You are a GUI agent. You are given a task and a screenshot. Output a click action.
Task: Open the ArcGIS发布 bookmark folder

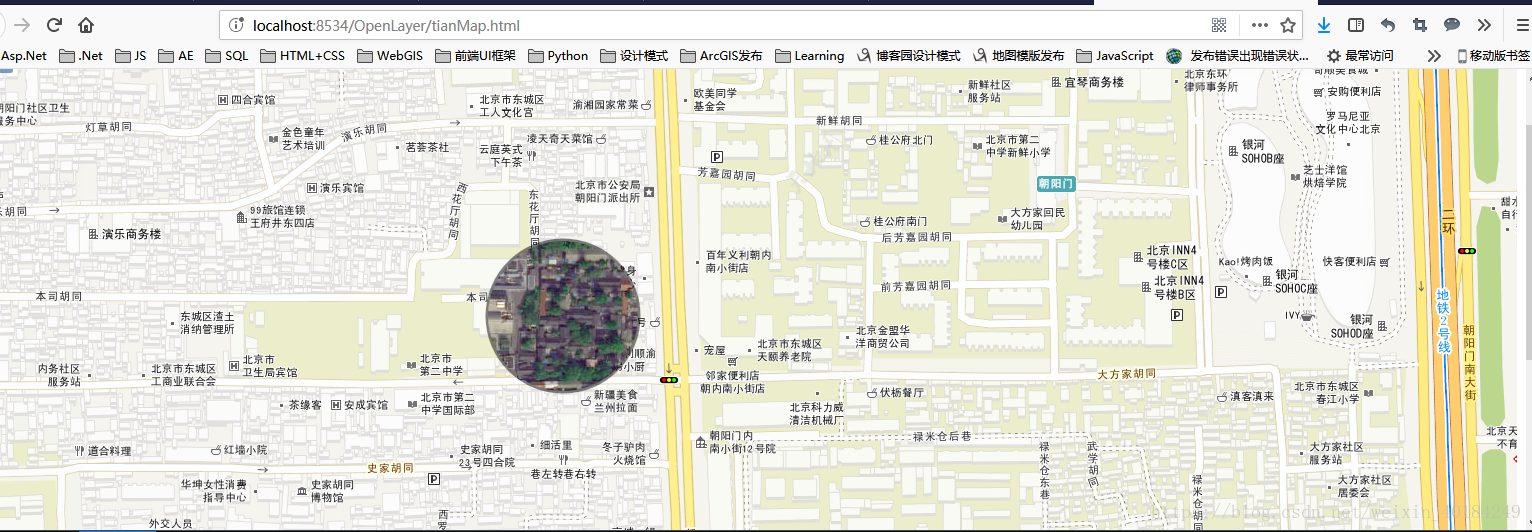tap(721, 56)
